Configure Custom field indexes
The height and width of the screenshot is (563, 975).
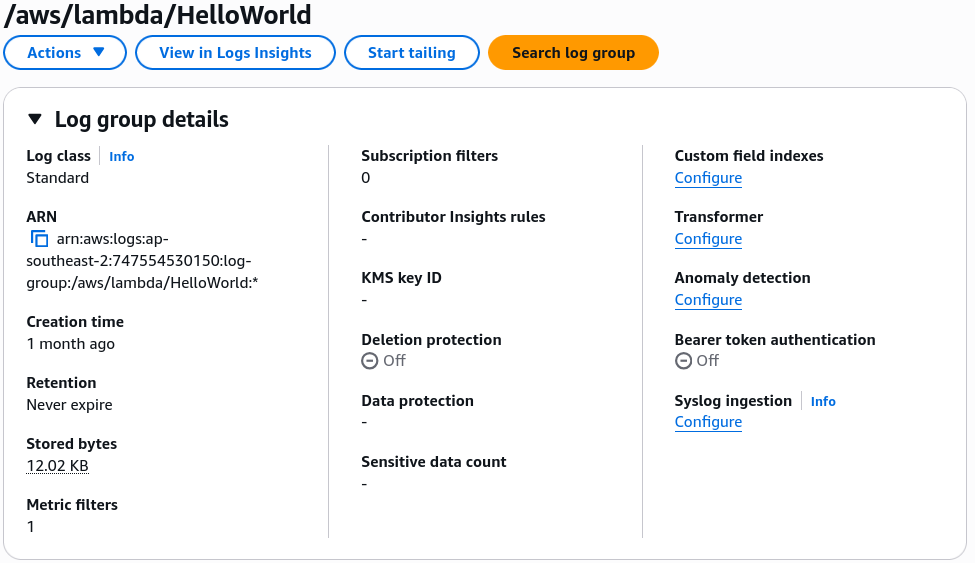[x=708, y=178]
